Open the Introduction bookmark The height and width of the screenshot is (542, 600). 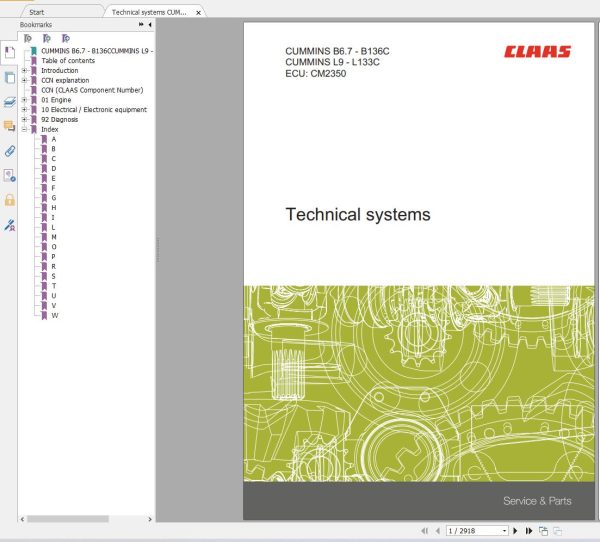pyautogui.click(x=60, y=70)
